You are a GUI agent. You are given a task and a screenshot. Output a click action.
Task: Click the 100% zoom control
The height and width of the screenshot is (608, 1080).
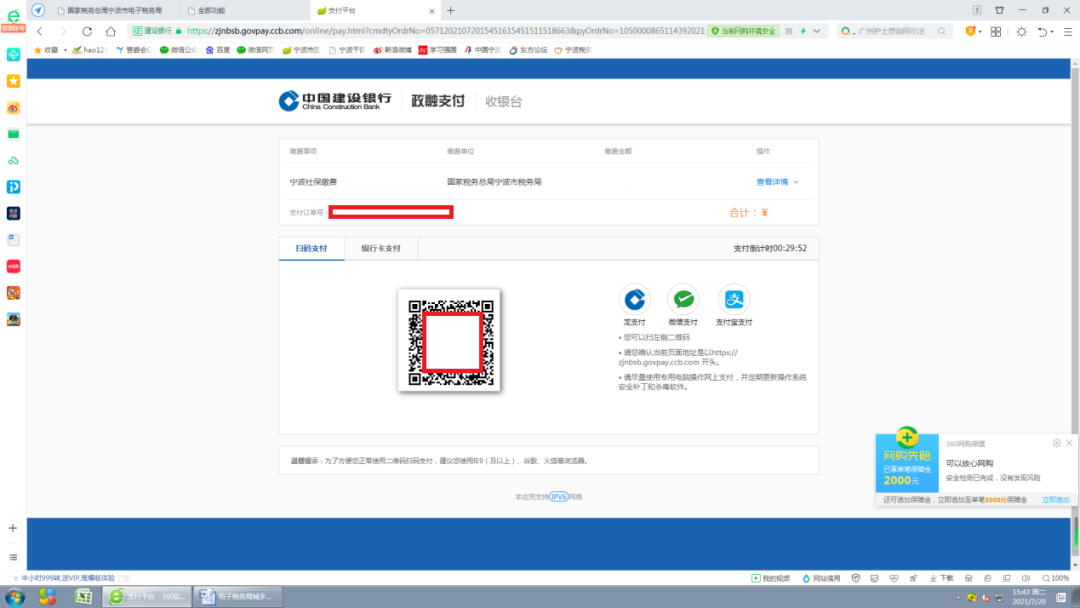coord(1055,578)
